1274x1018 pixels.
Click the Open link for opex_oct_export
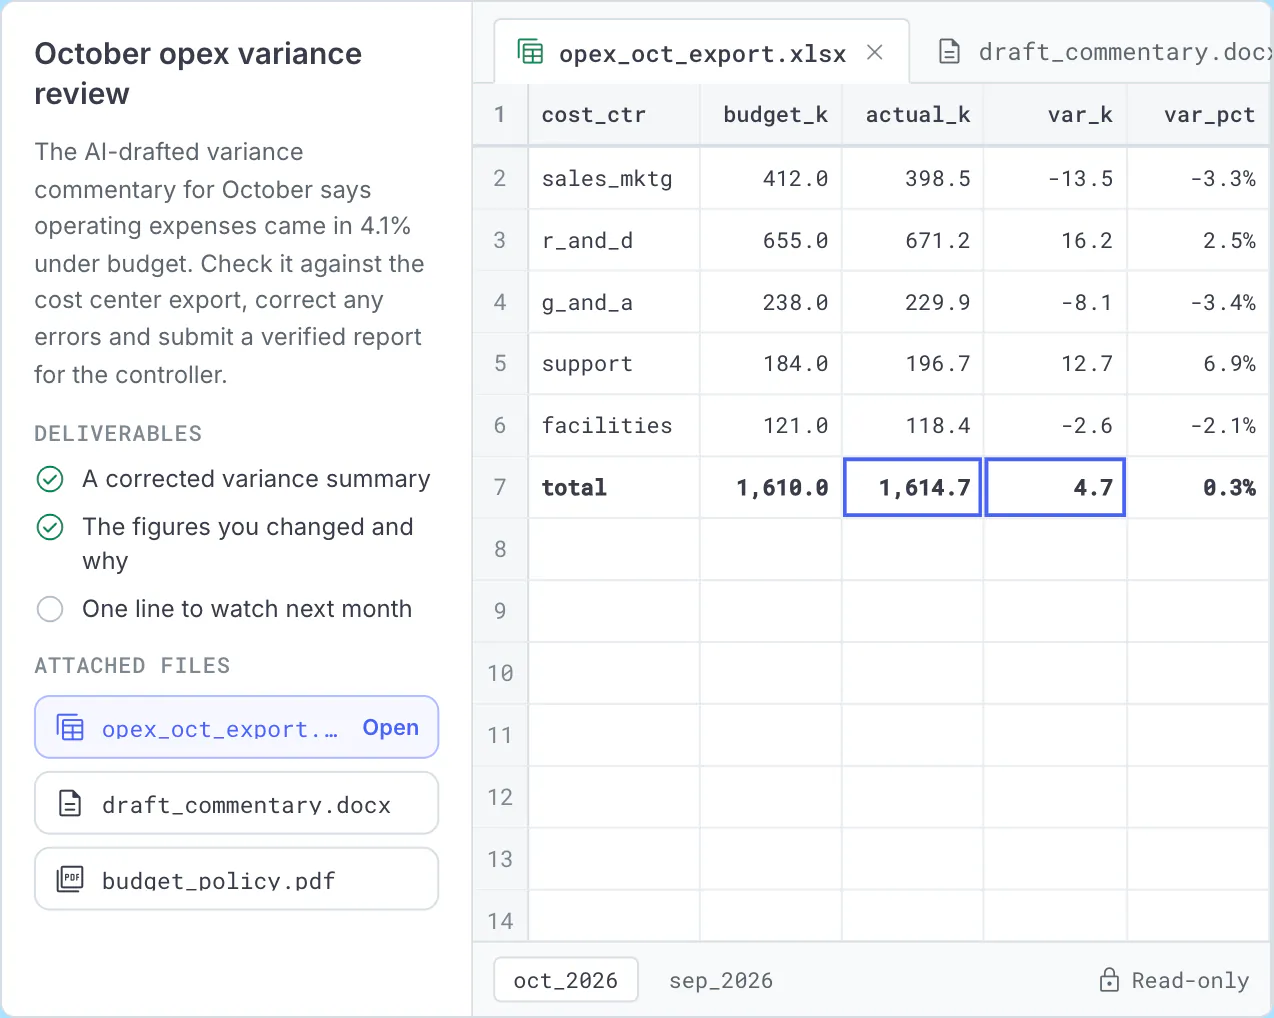click(391, 728)
